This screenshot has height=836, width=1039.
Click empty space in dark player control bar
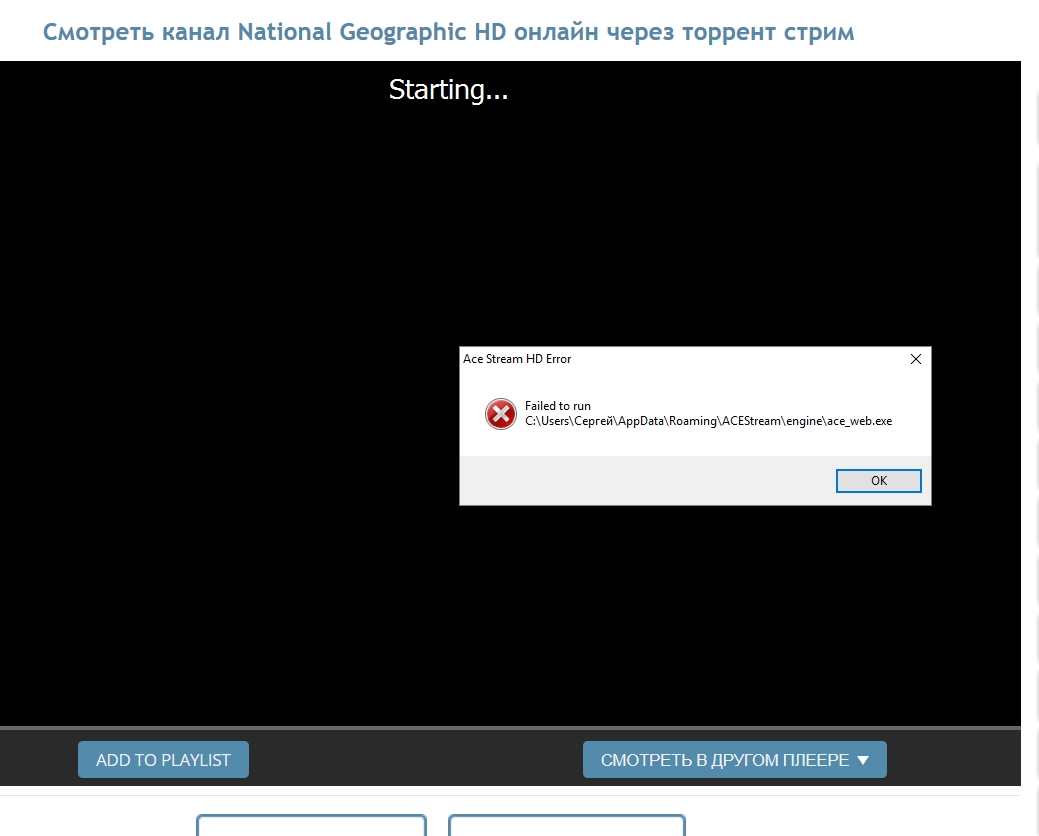click(x=415, y=760)
